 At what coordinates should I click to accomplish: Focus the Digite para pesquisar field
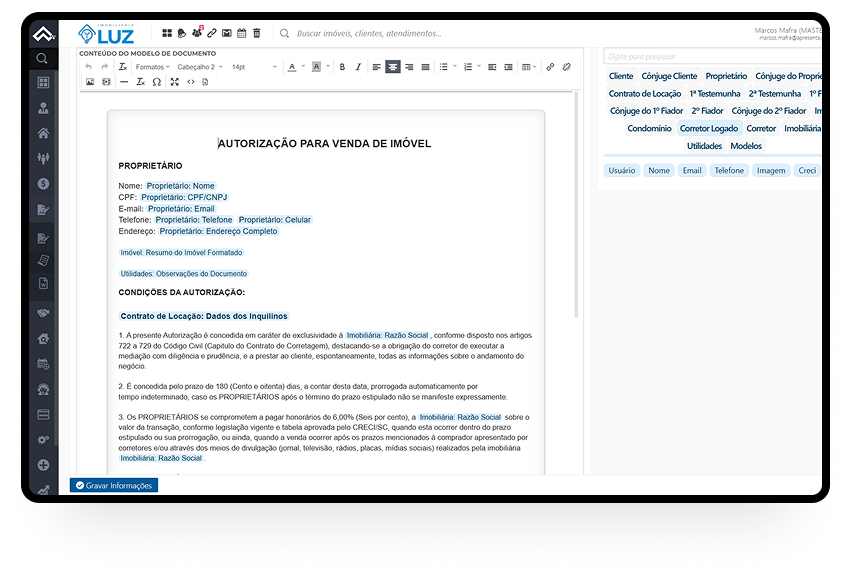click(712, 56)
